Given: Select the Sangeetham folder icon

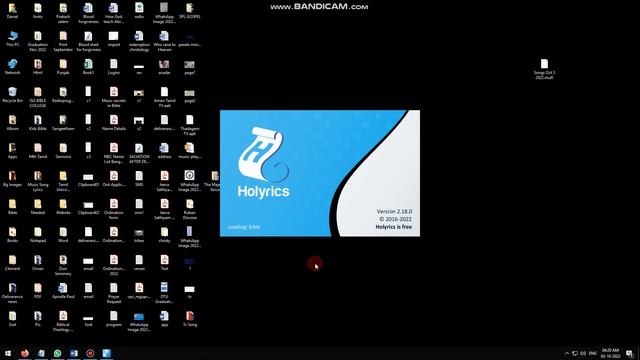Looking at the screenshot, I should click(63, 123).
